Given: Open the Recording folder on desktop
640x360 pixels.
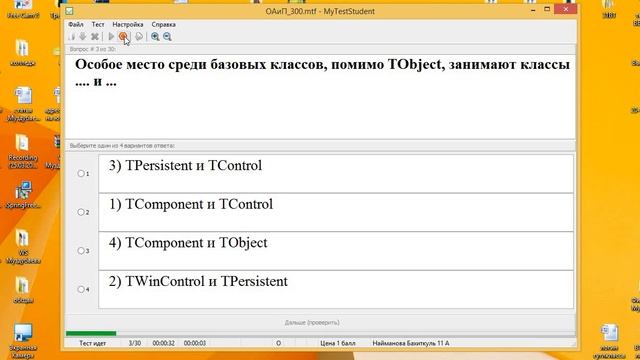Looking at the screenshot, I should click(x=22, y=152).
